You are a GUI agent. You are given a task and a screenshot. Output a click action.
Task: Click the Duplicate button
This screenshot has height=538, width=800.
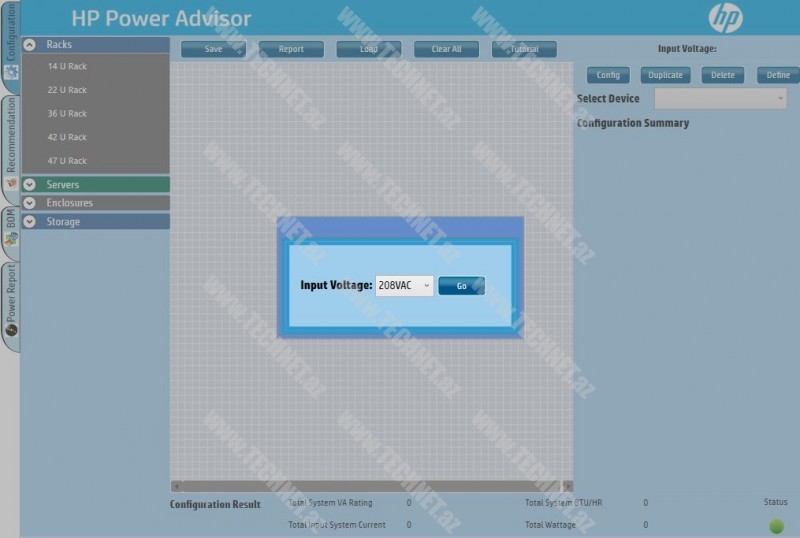[x=665, y=75]
